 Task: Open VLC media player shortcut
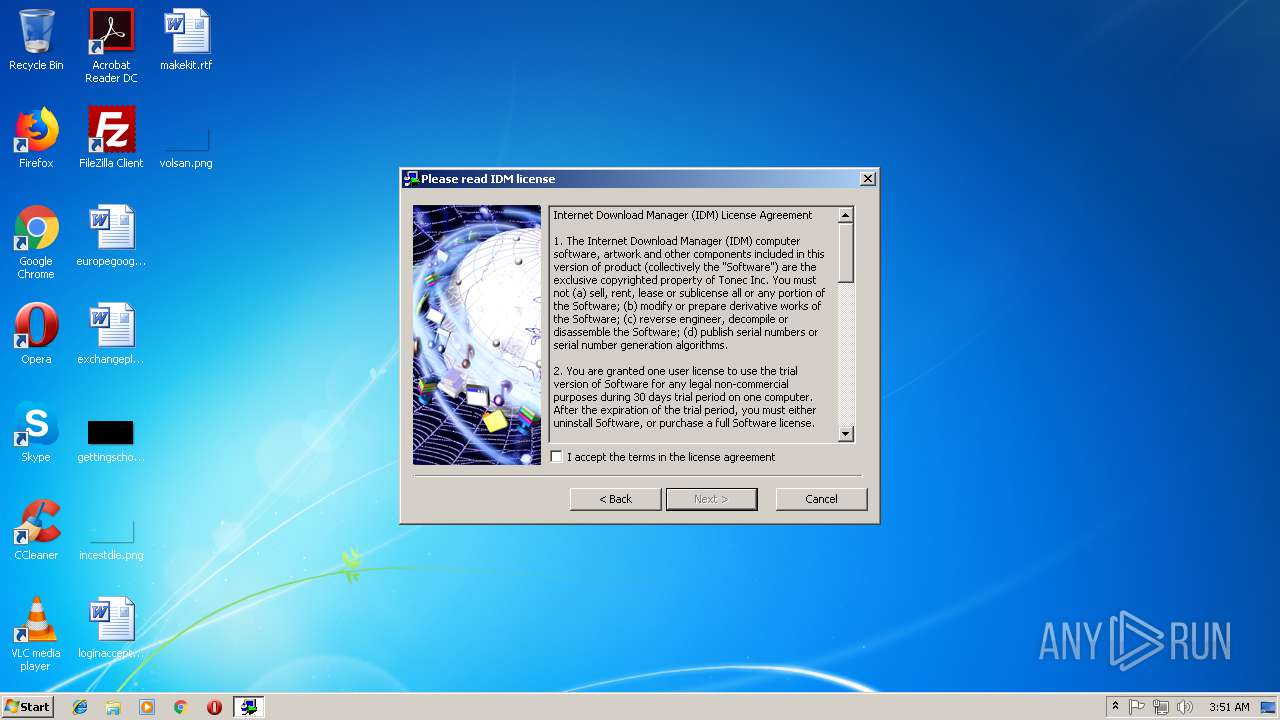point(36,634)
